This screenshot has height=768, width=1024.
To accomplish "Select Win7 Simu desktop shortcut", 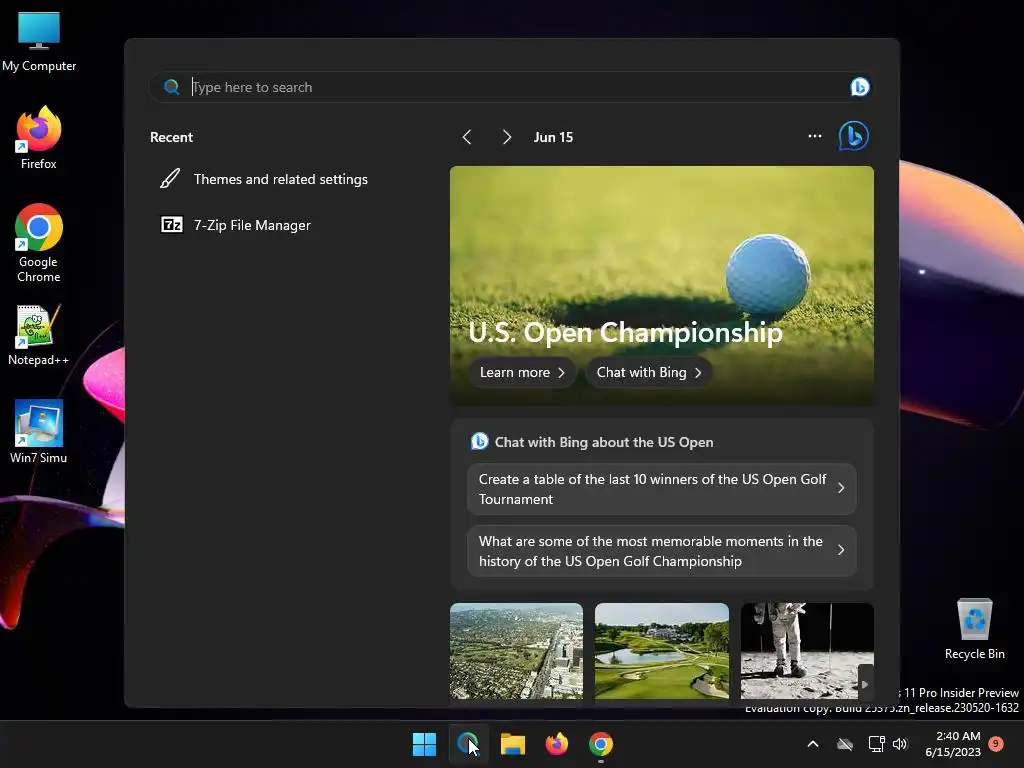I will click(x=39, y=432).
